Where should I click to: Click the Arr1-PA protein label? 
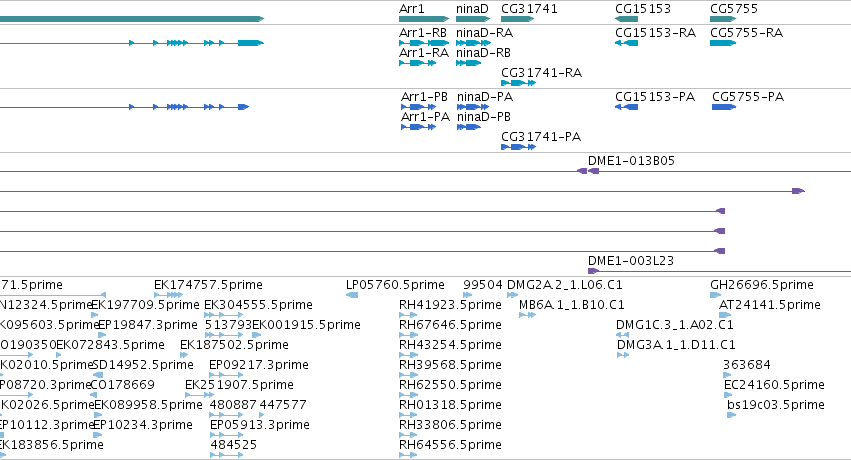point(426,117)
